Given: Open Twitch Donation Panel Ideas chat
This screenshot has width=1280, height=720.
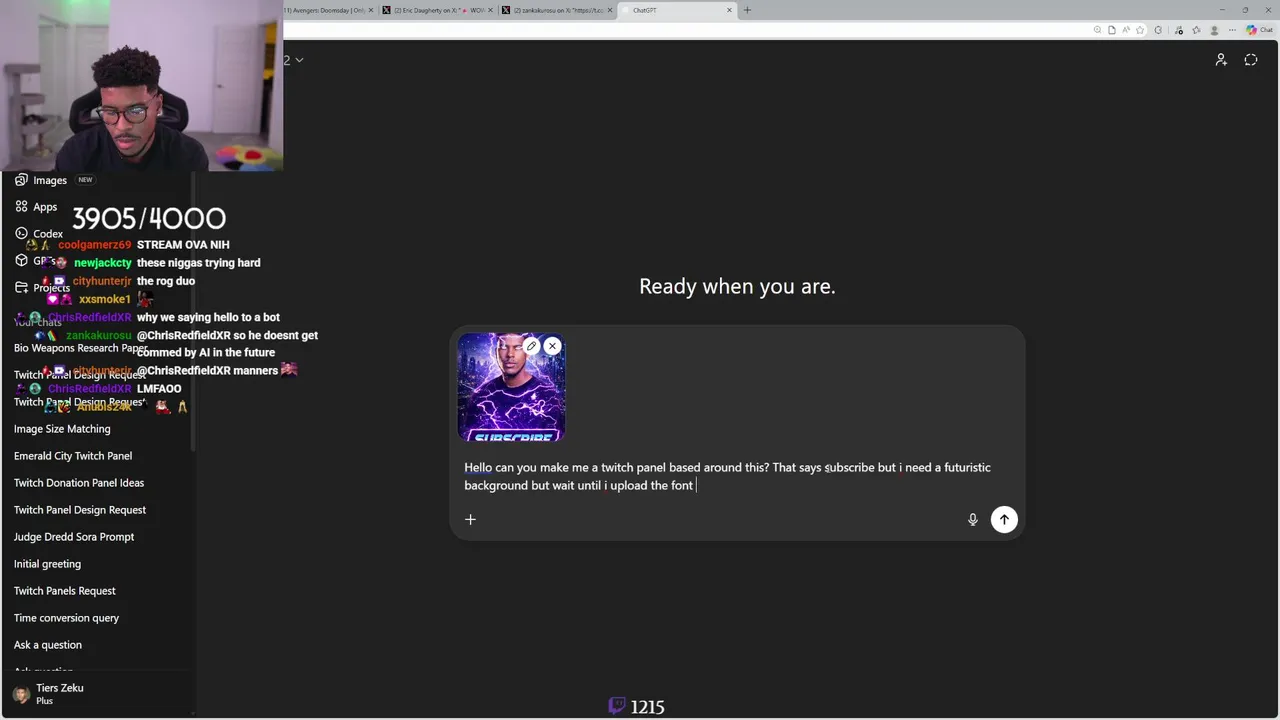Looking at the screenshot, I should [x=79, y=483].
